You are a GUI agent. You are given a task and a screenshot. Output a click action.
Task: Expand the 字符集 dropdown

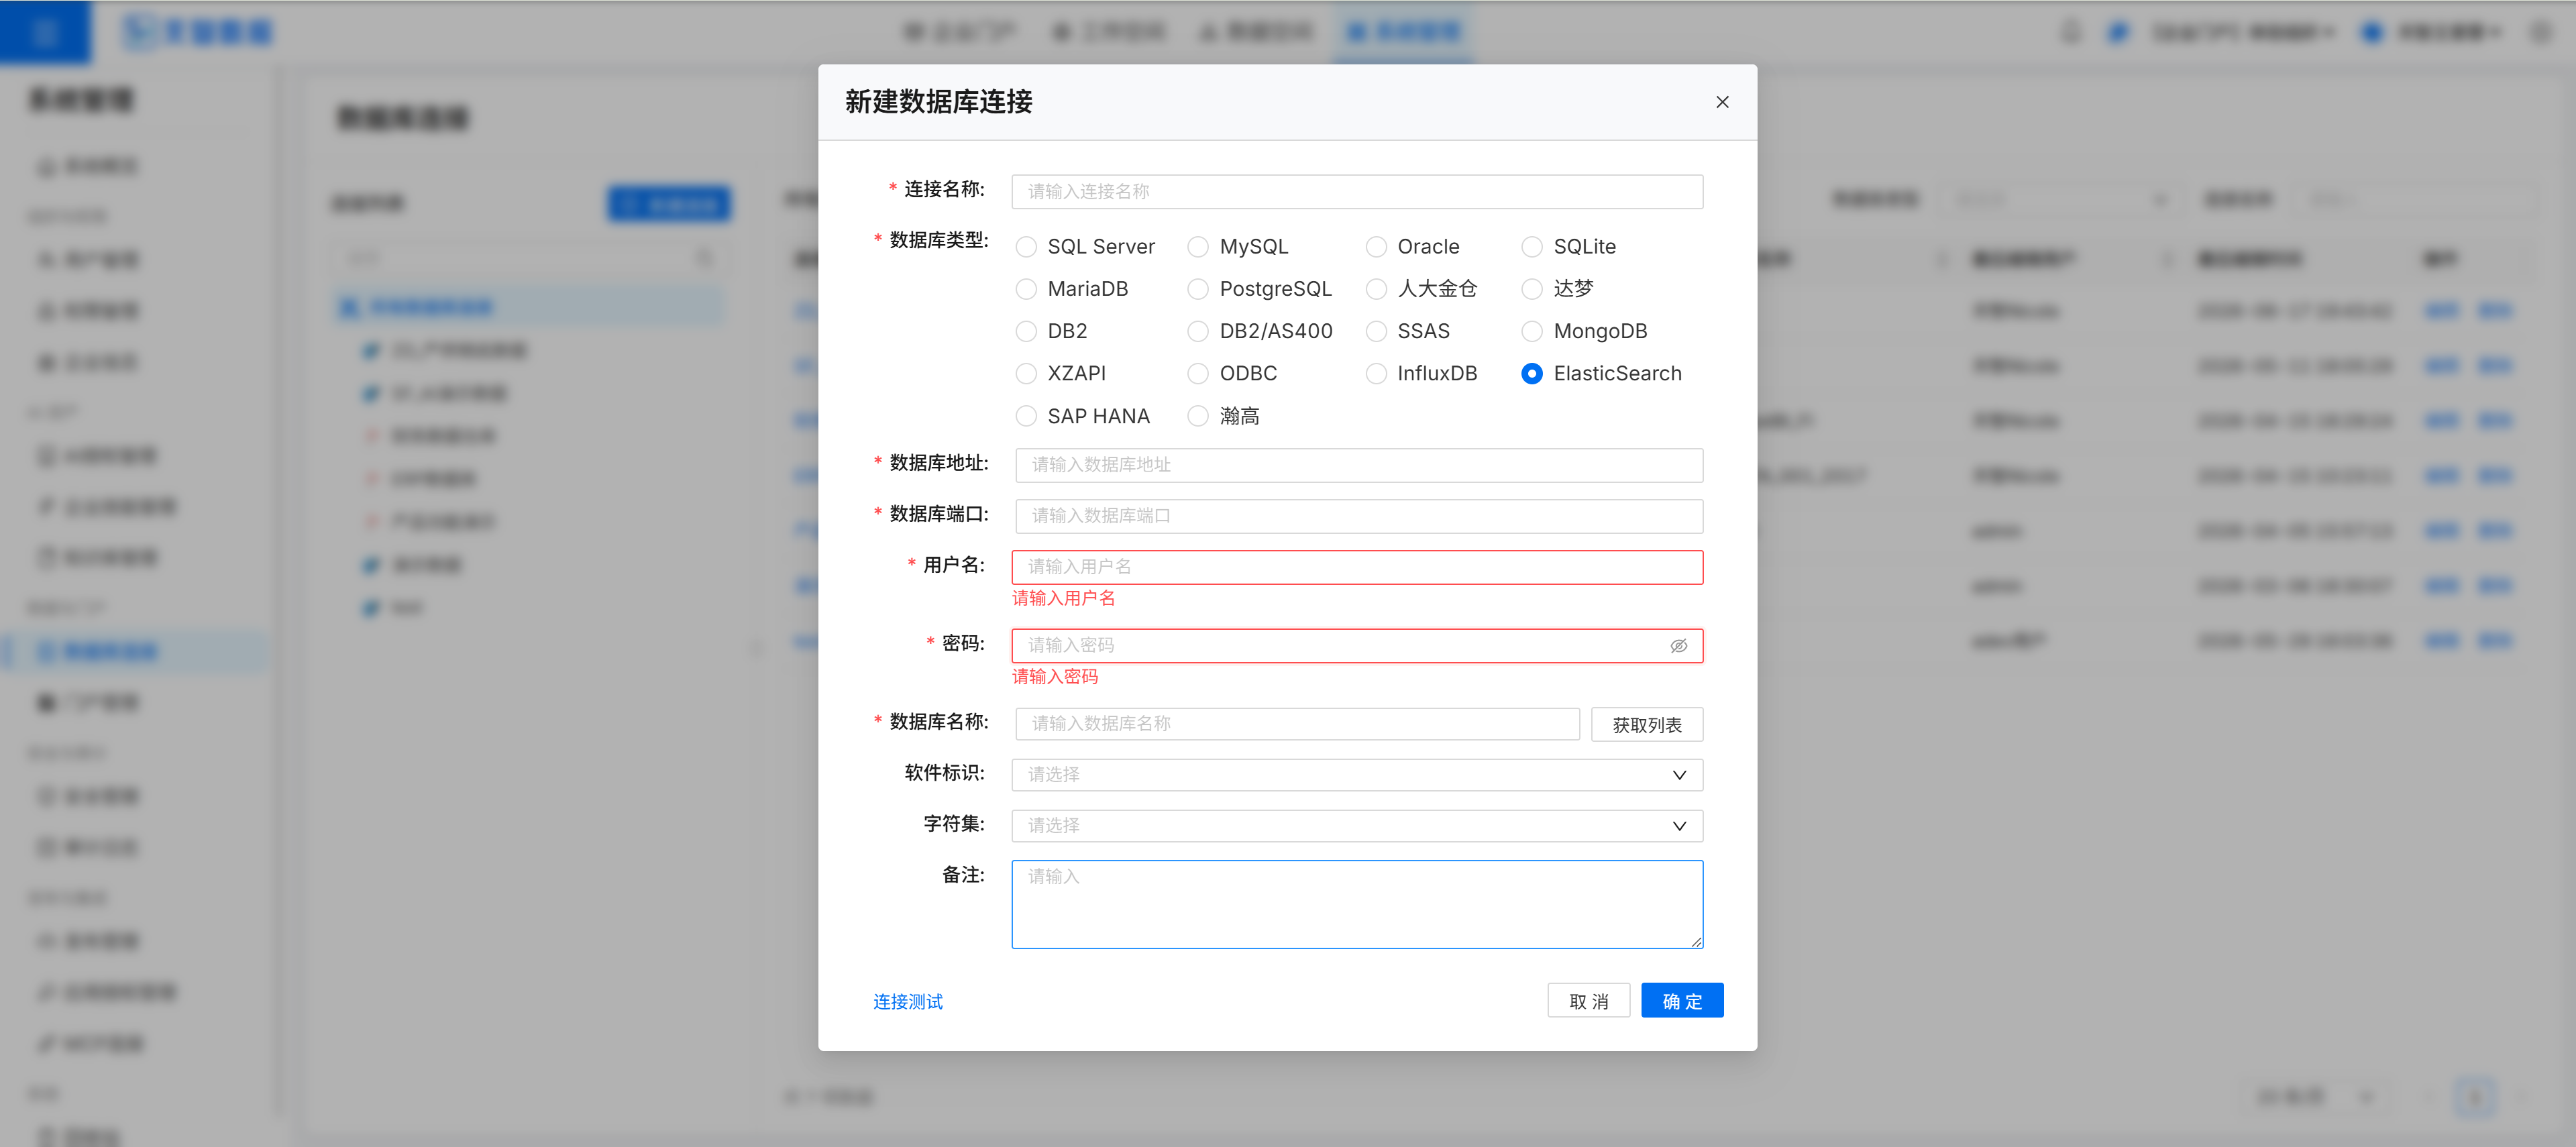click(x=1357, y=826)
